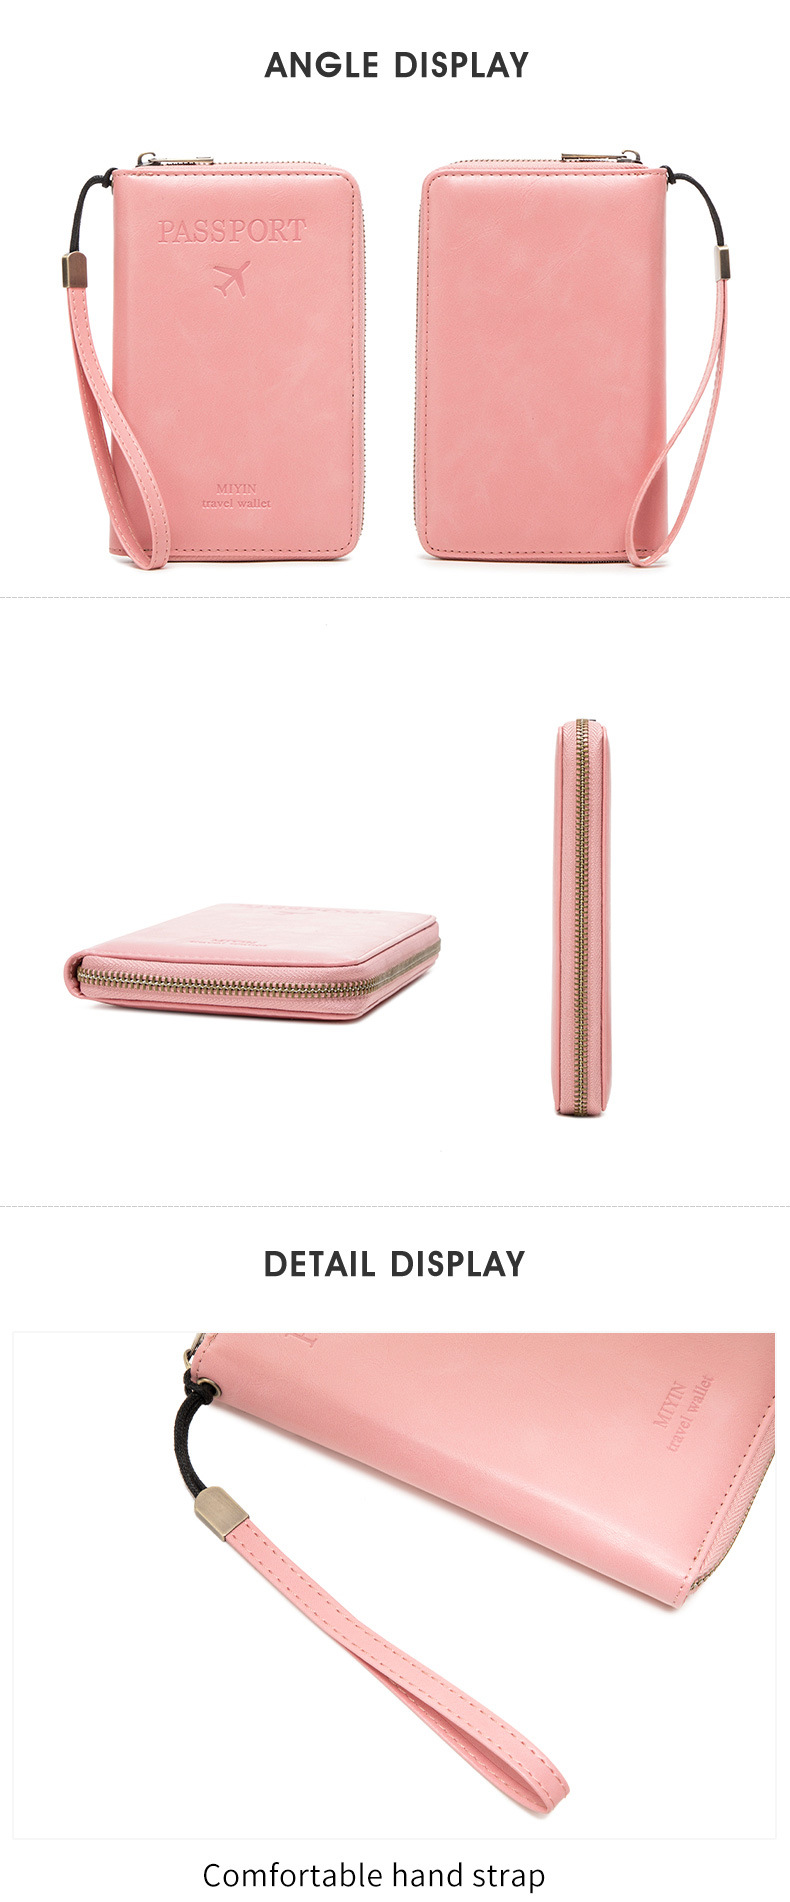Select the flat-lying wallet side view image
The height and width of the screenshot is (1902, 790).
(x=252, y=961)
